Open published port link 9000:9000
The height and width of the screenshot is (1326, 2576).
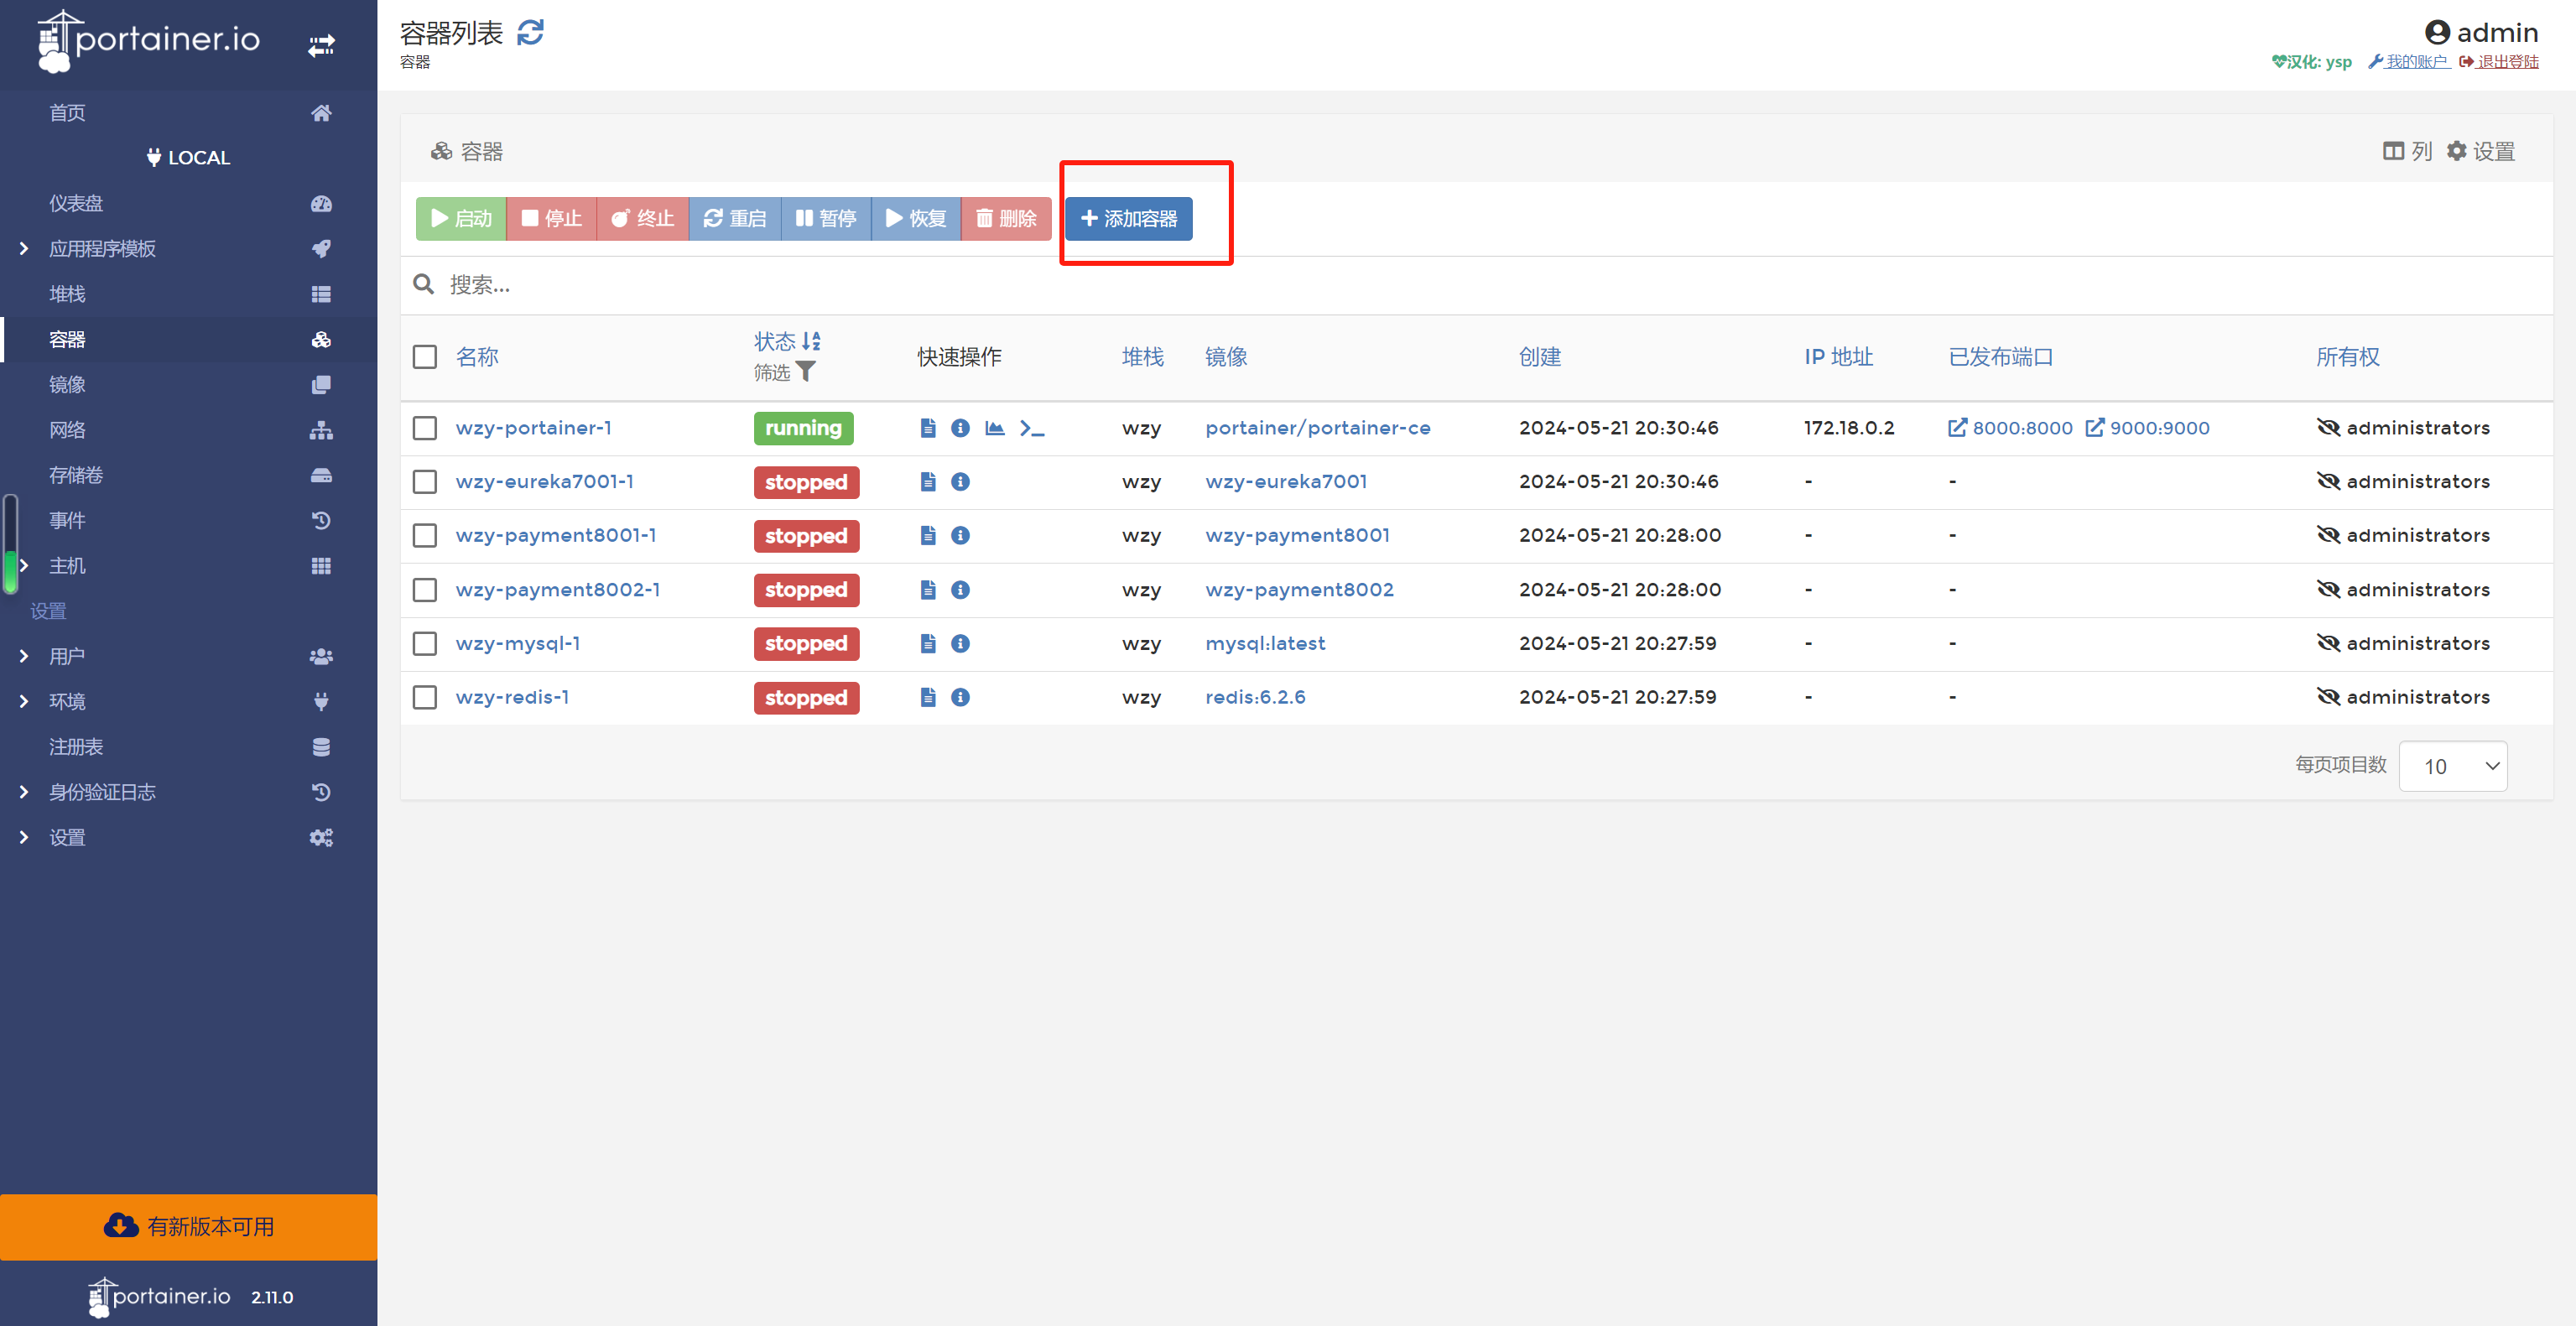click(2147, 428)
